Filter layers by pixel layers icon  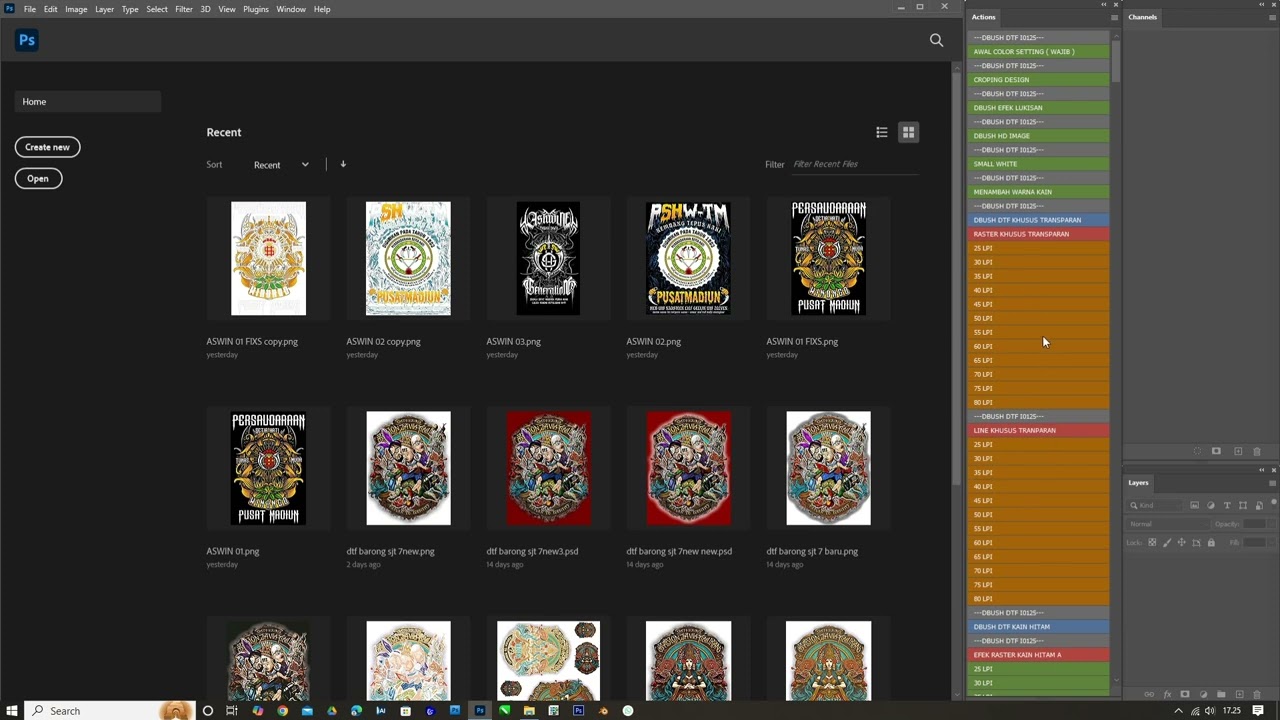1194,505
